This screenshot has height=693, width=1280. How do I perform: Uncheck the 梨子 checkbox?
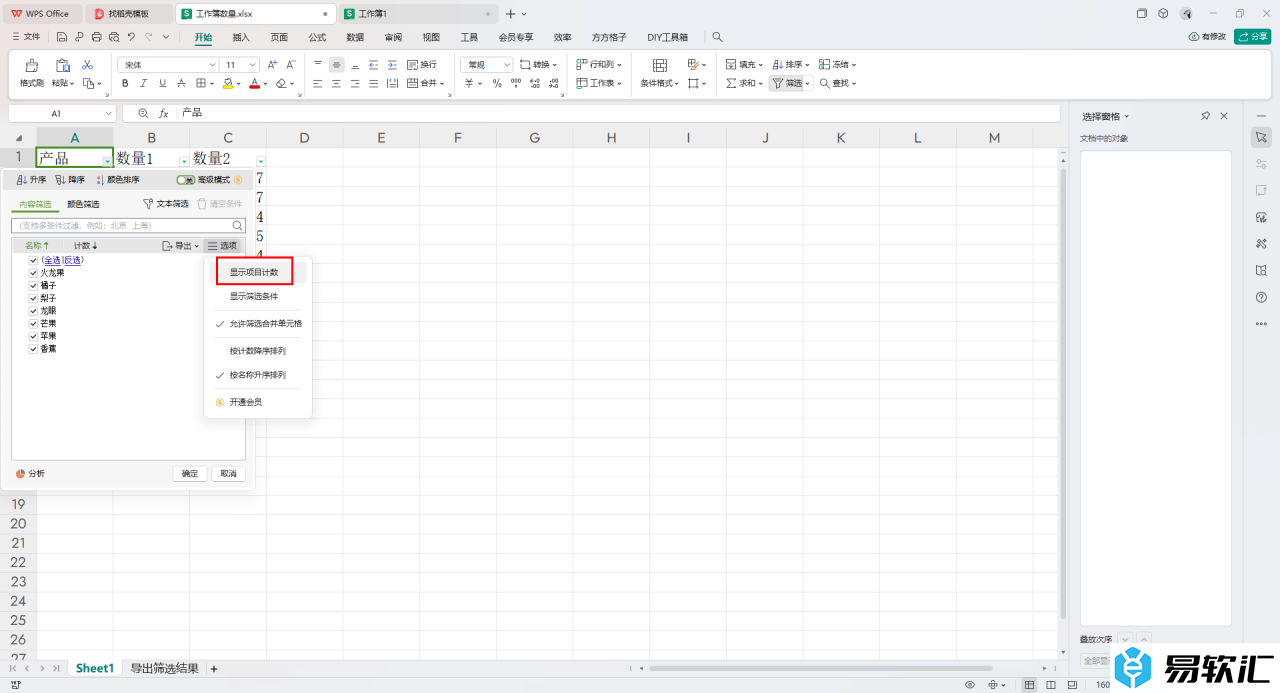(x=33, y=298)
